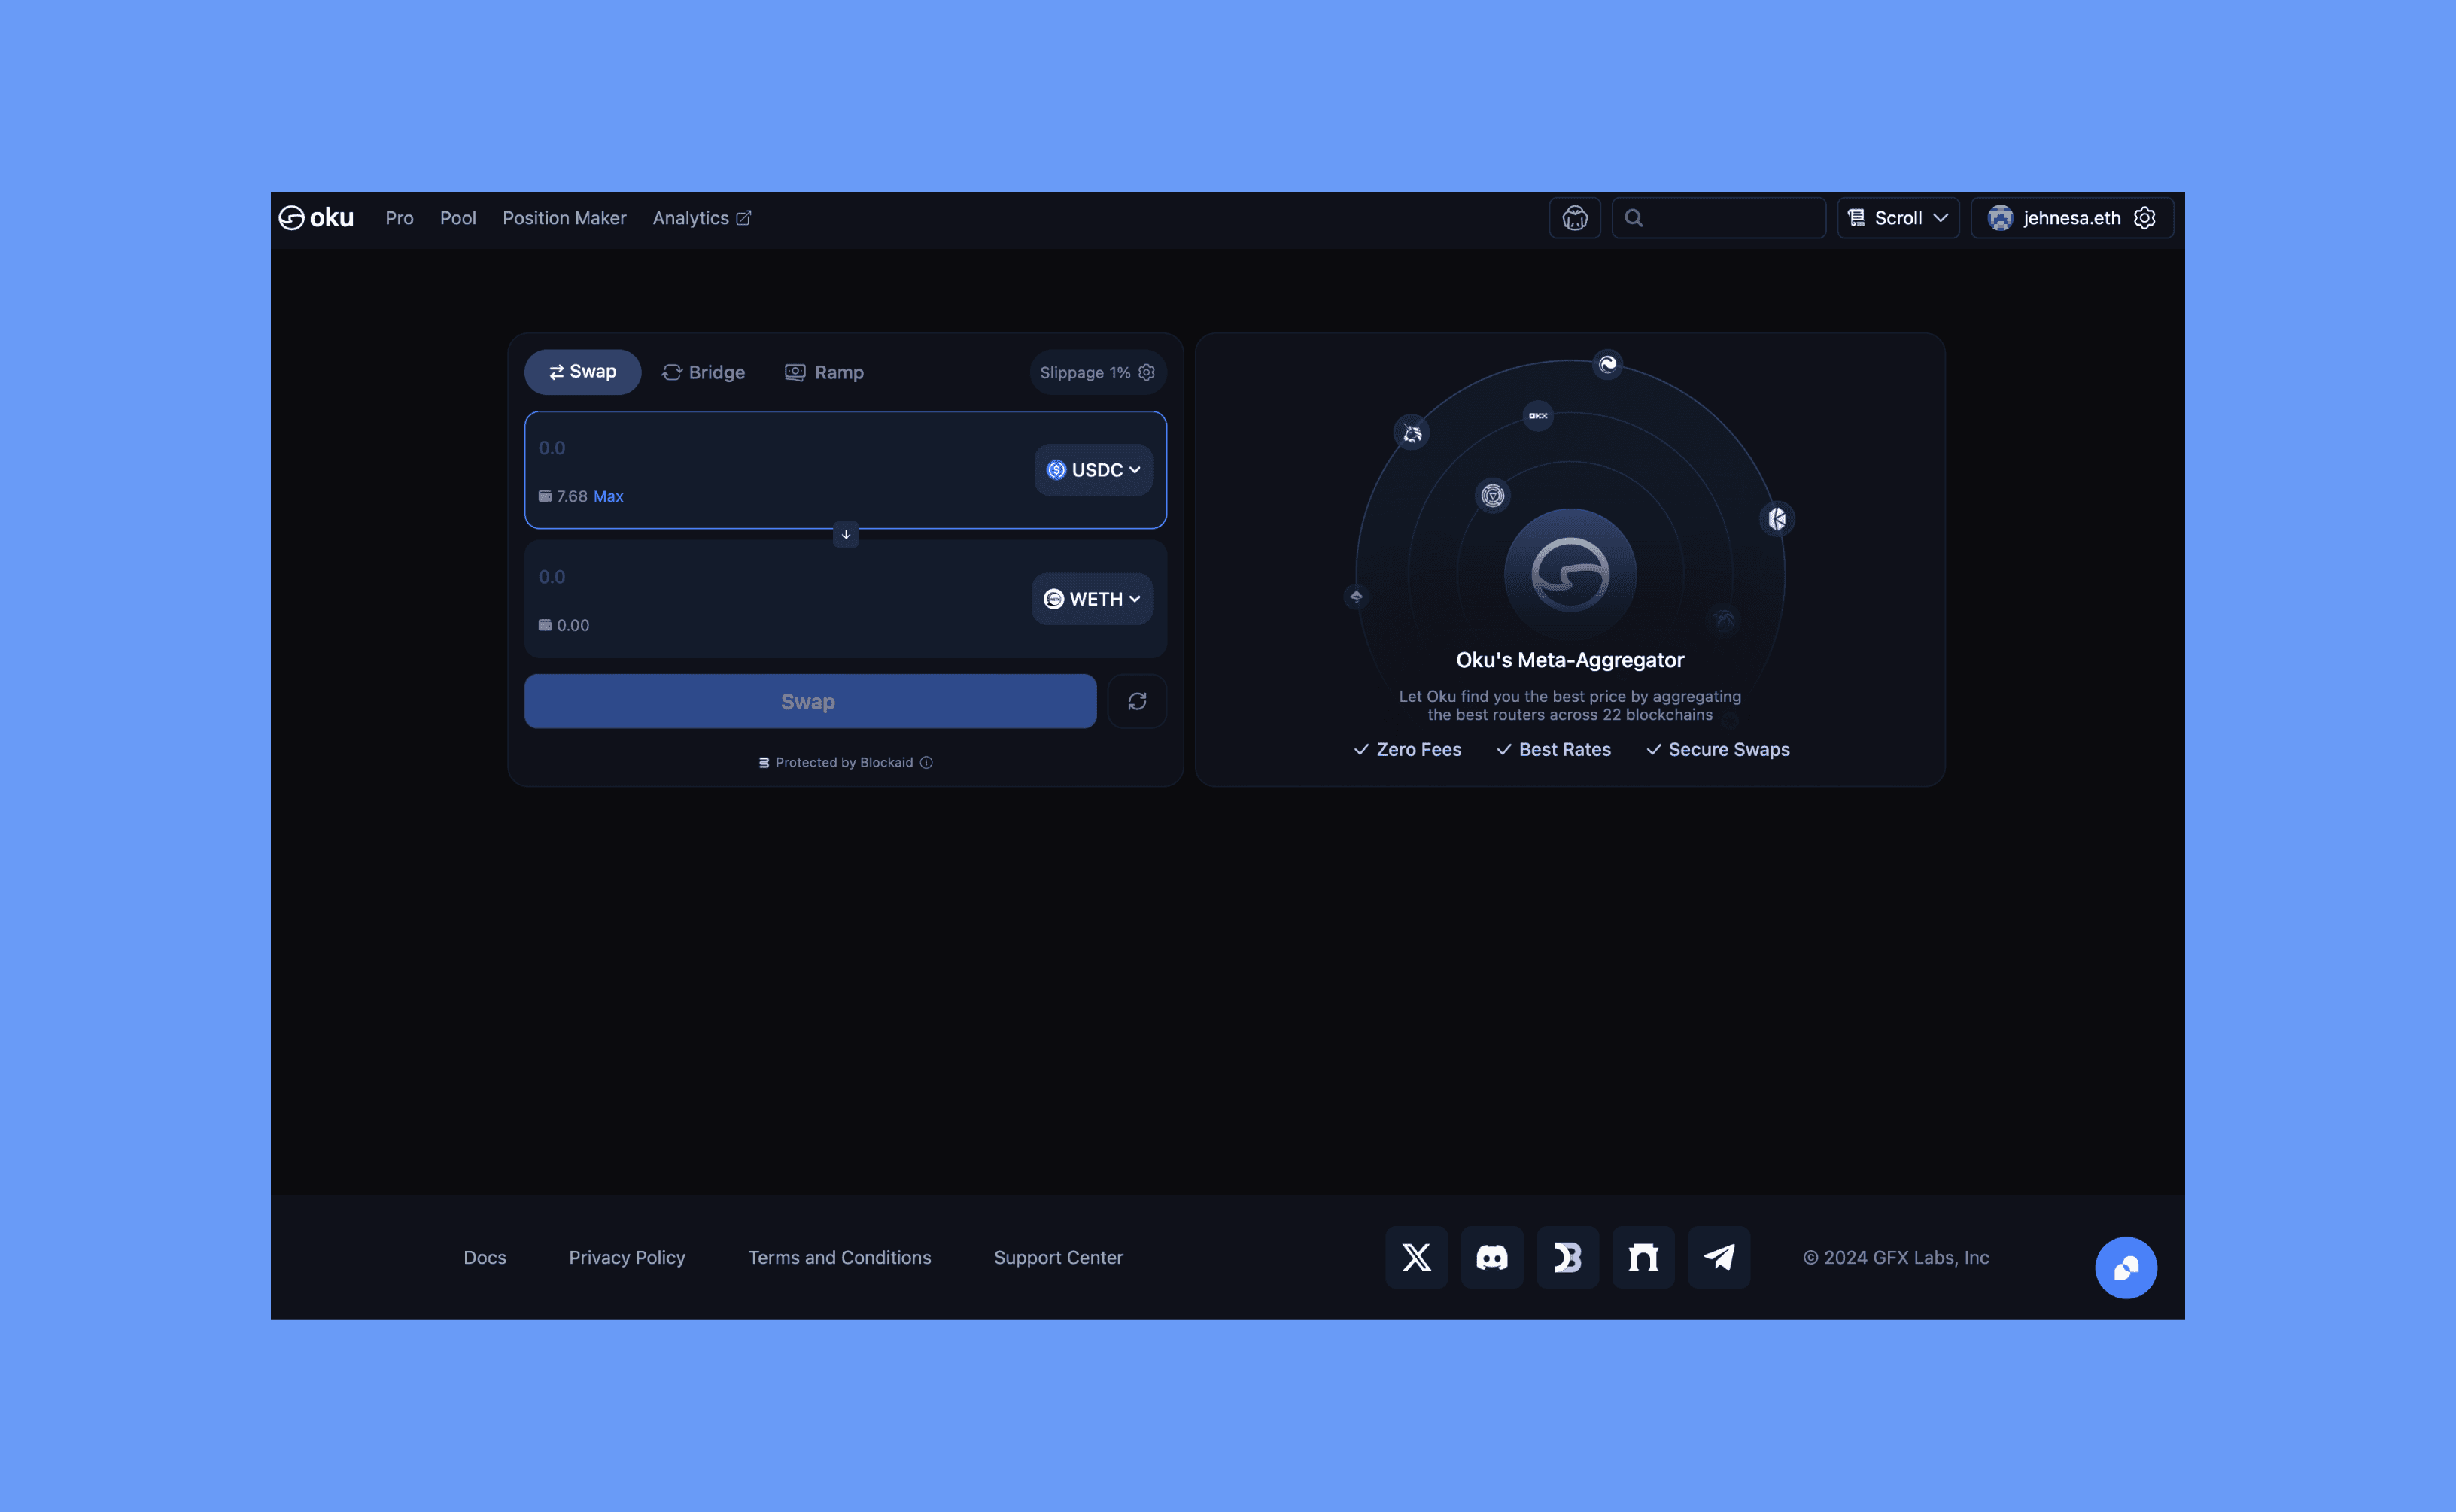The height and width of the screenshot is (1512, 2456).
Task: Expand the USDC token selector
Action: click(x=1093, y=470)
